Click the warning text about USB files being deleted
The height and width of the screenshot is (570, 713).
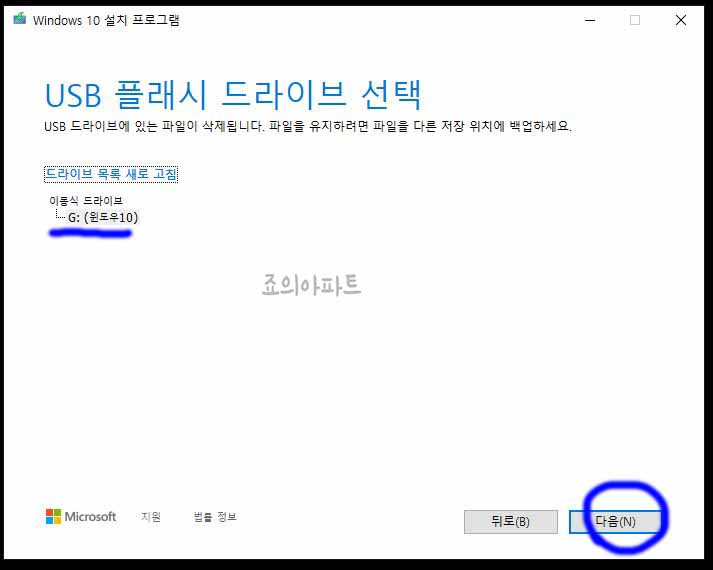click(x=308, y=126)
